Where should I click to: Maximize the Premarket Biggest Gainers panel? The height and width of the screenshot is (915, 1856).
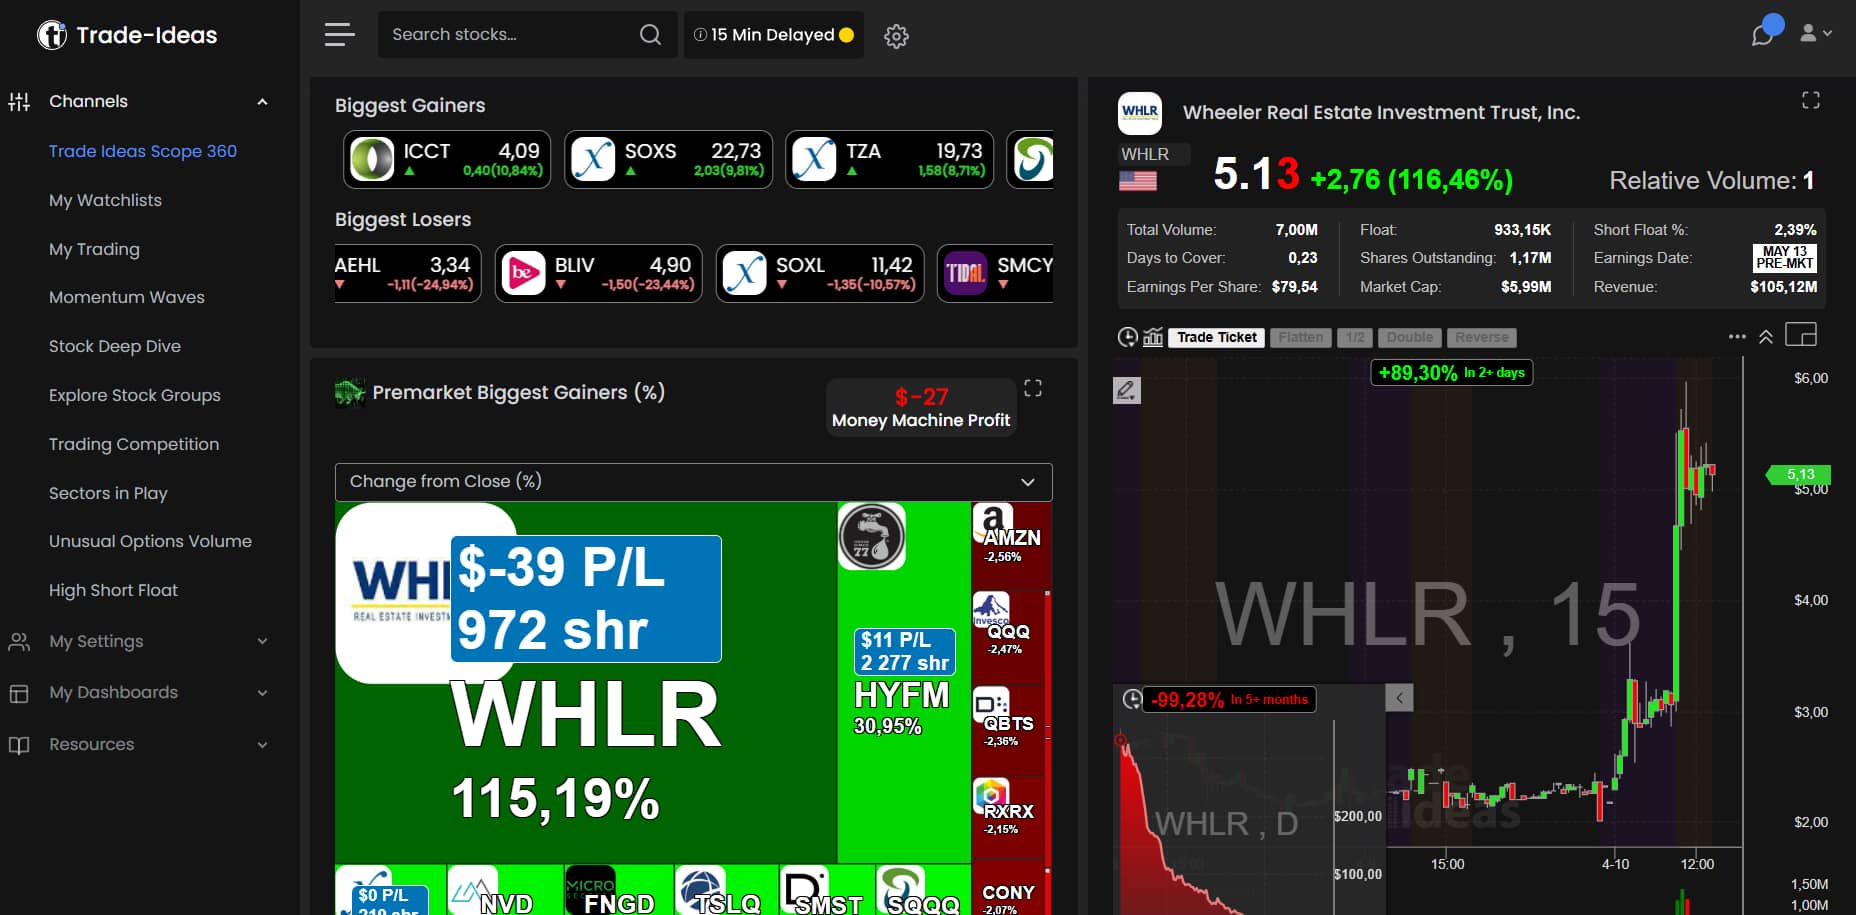(x=1033, y=388)
